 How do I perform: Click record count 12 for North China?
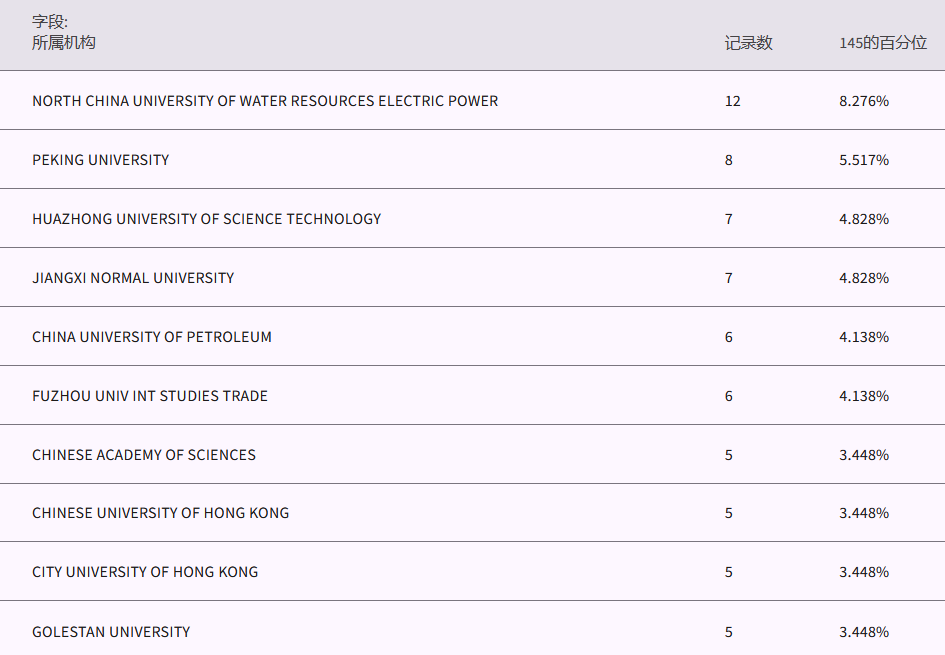coord(733,101)
